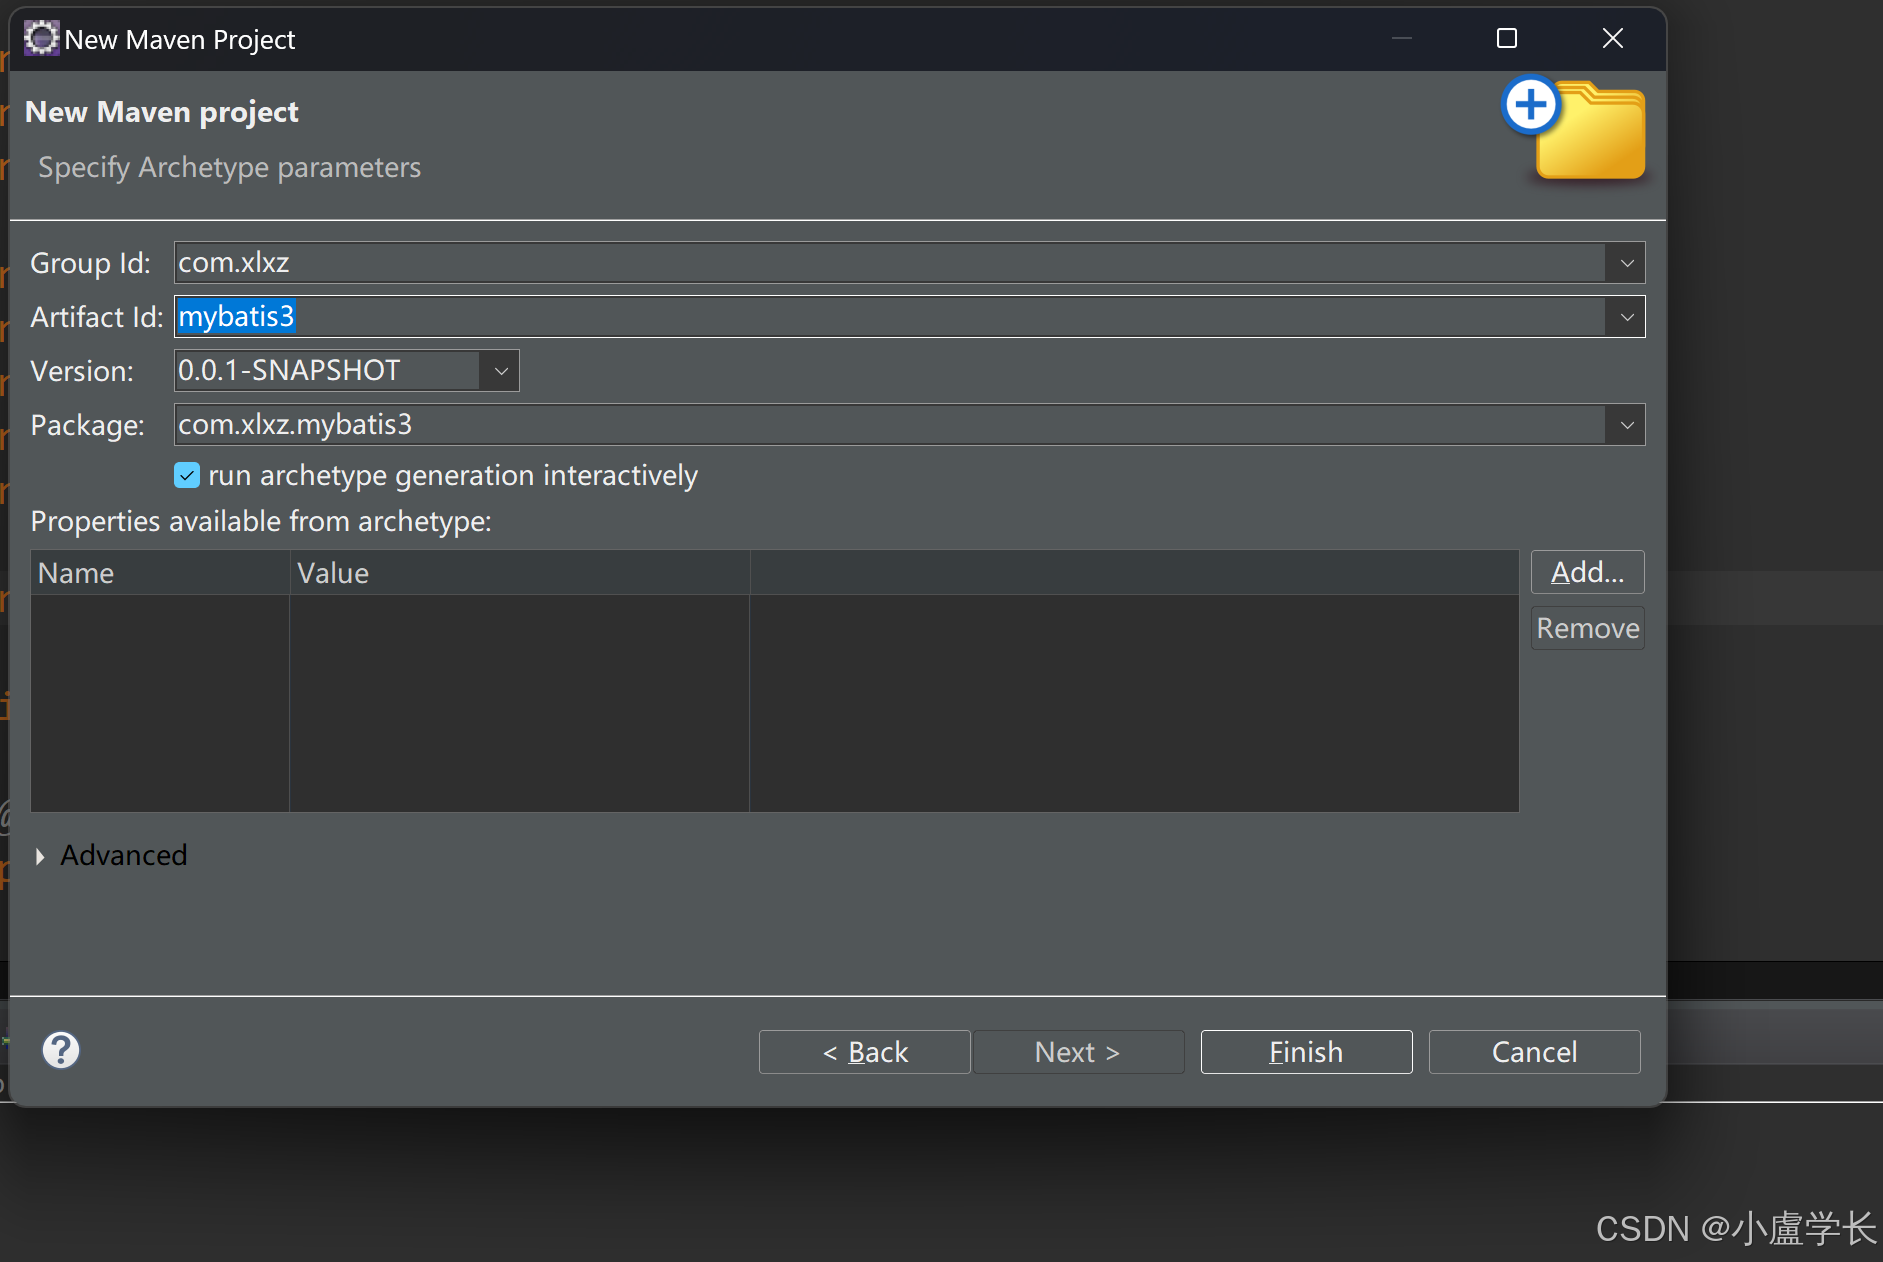Uncheck run archetype generation interactively
Viewport: 1883px width, 1262px height.
(x=187, y=475)
